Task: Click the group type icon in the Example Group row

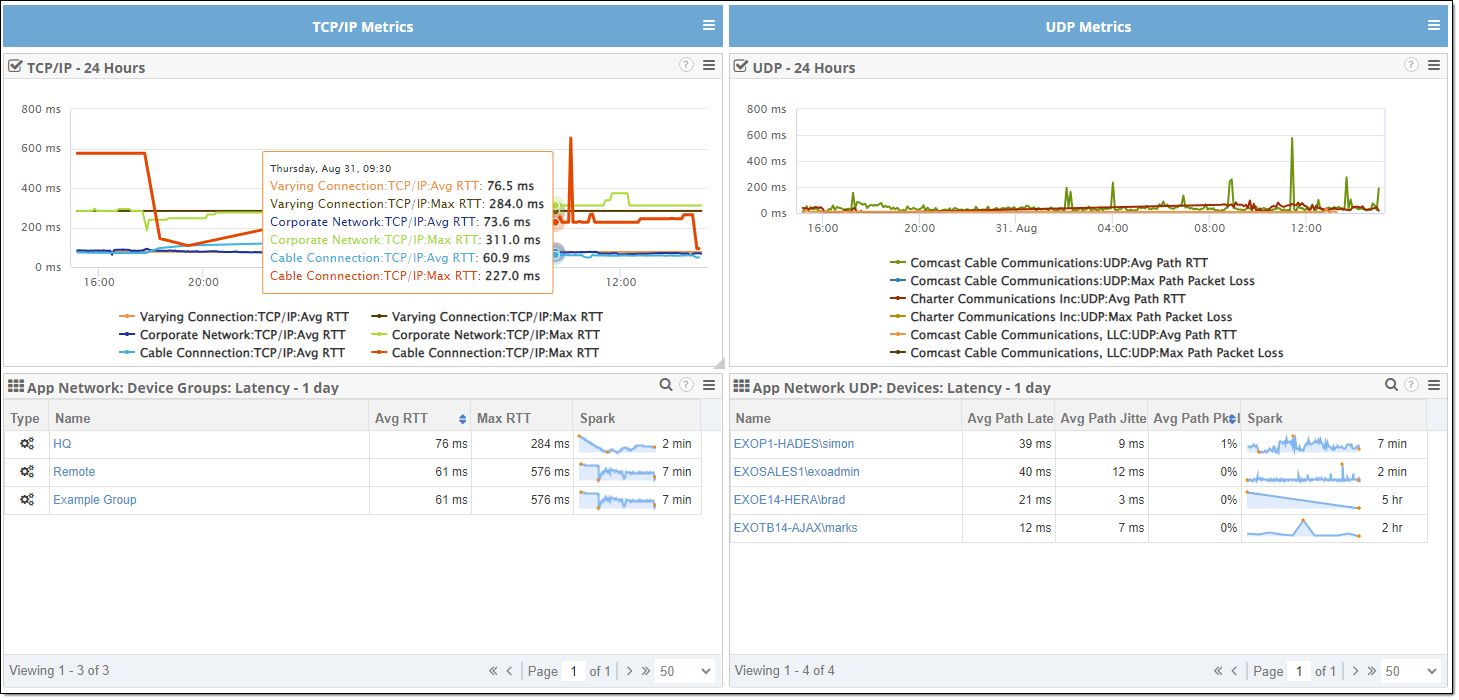Action: point(27,500)
